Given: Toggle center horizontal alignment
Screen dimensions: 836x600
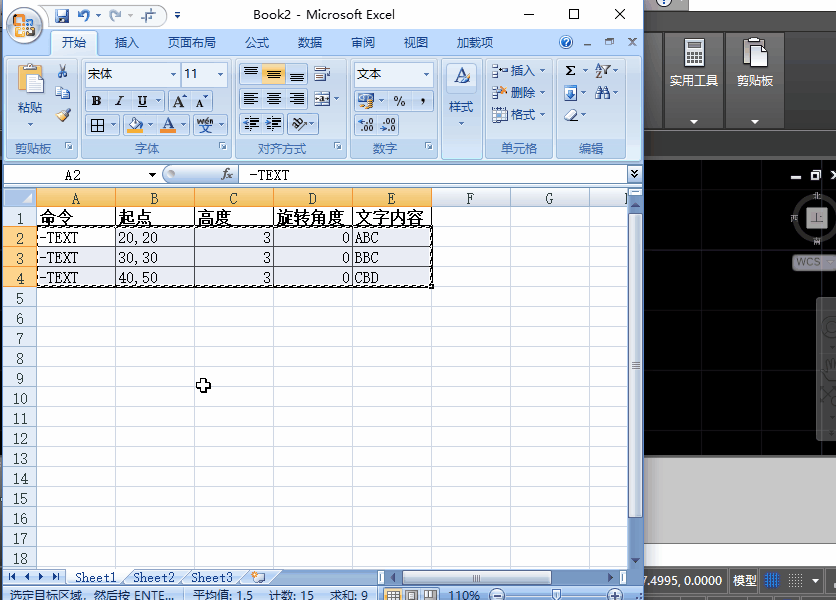Looking at the screenshot, I should 273,99.
